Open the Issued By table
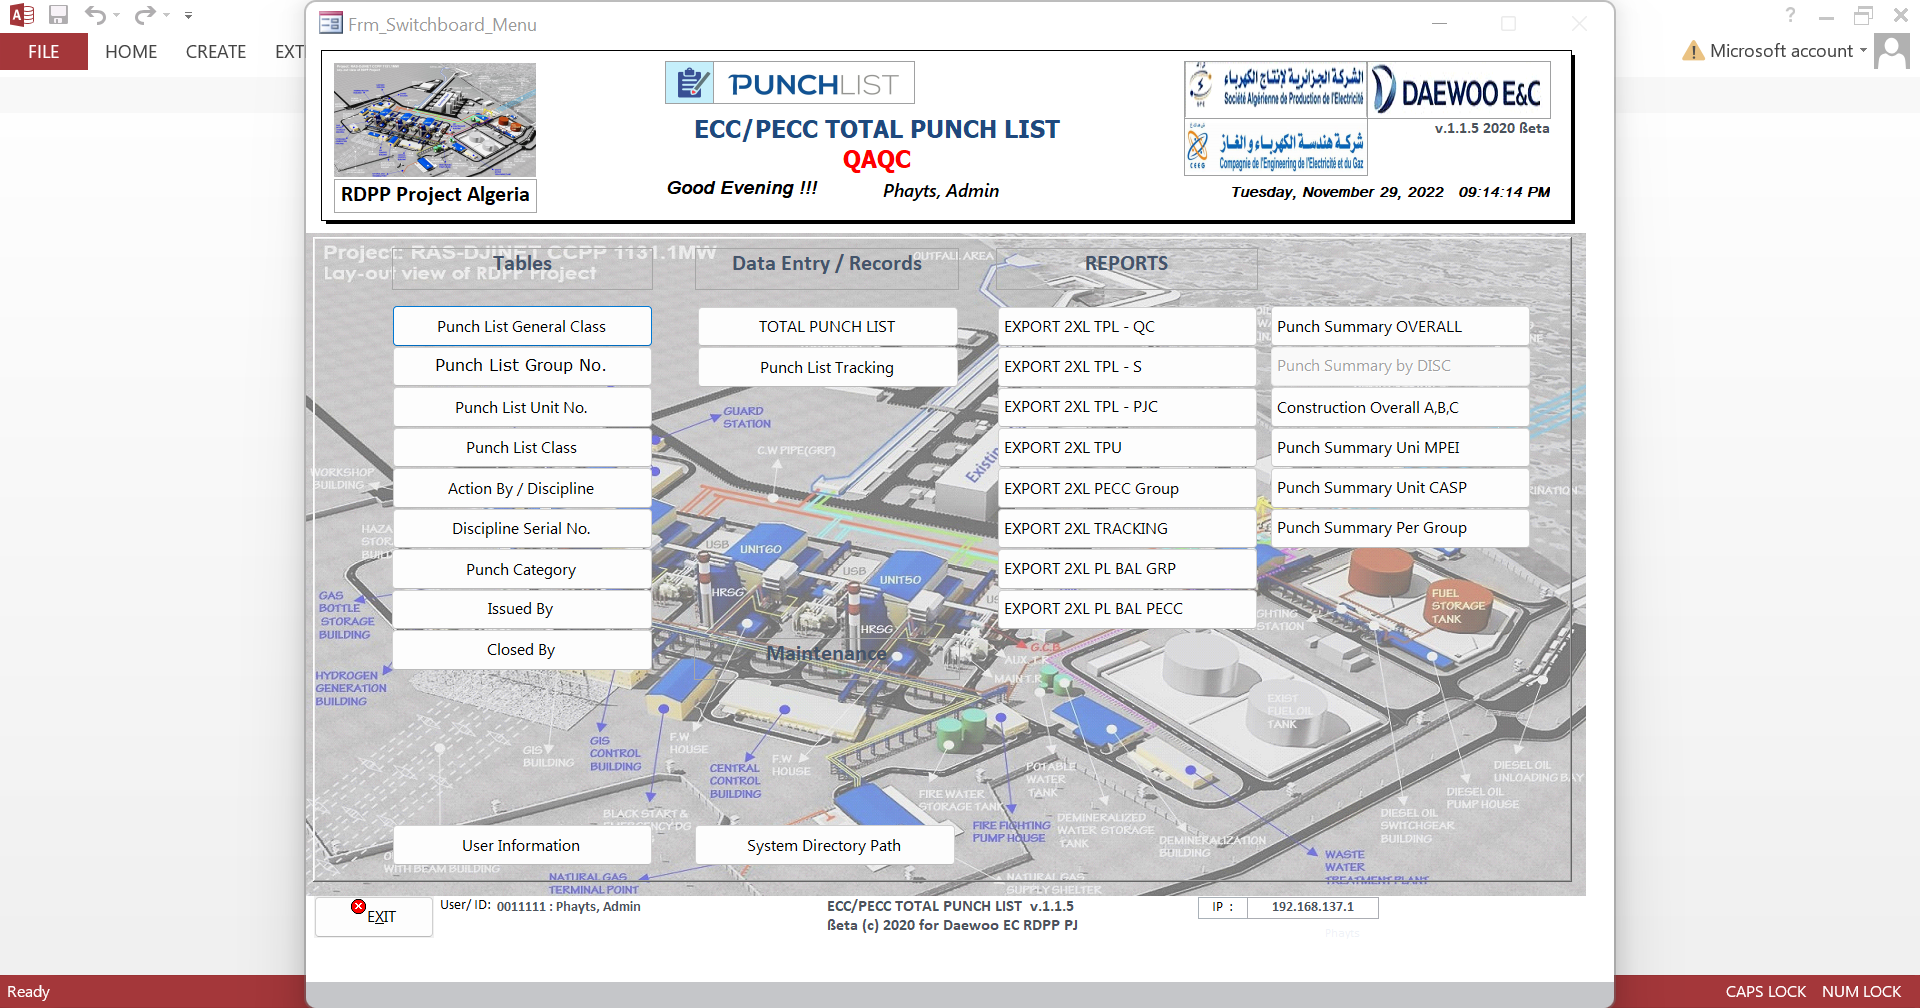This screenshot has height=1008, width=1920. (522, 609)
